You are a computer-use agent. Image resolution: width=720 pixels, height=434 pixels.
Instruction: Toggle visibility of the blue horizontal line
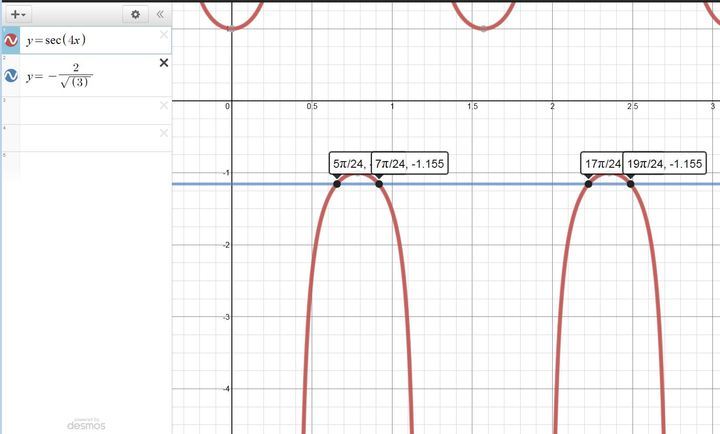pyautogui.click(x=11, y=75)
